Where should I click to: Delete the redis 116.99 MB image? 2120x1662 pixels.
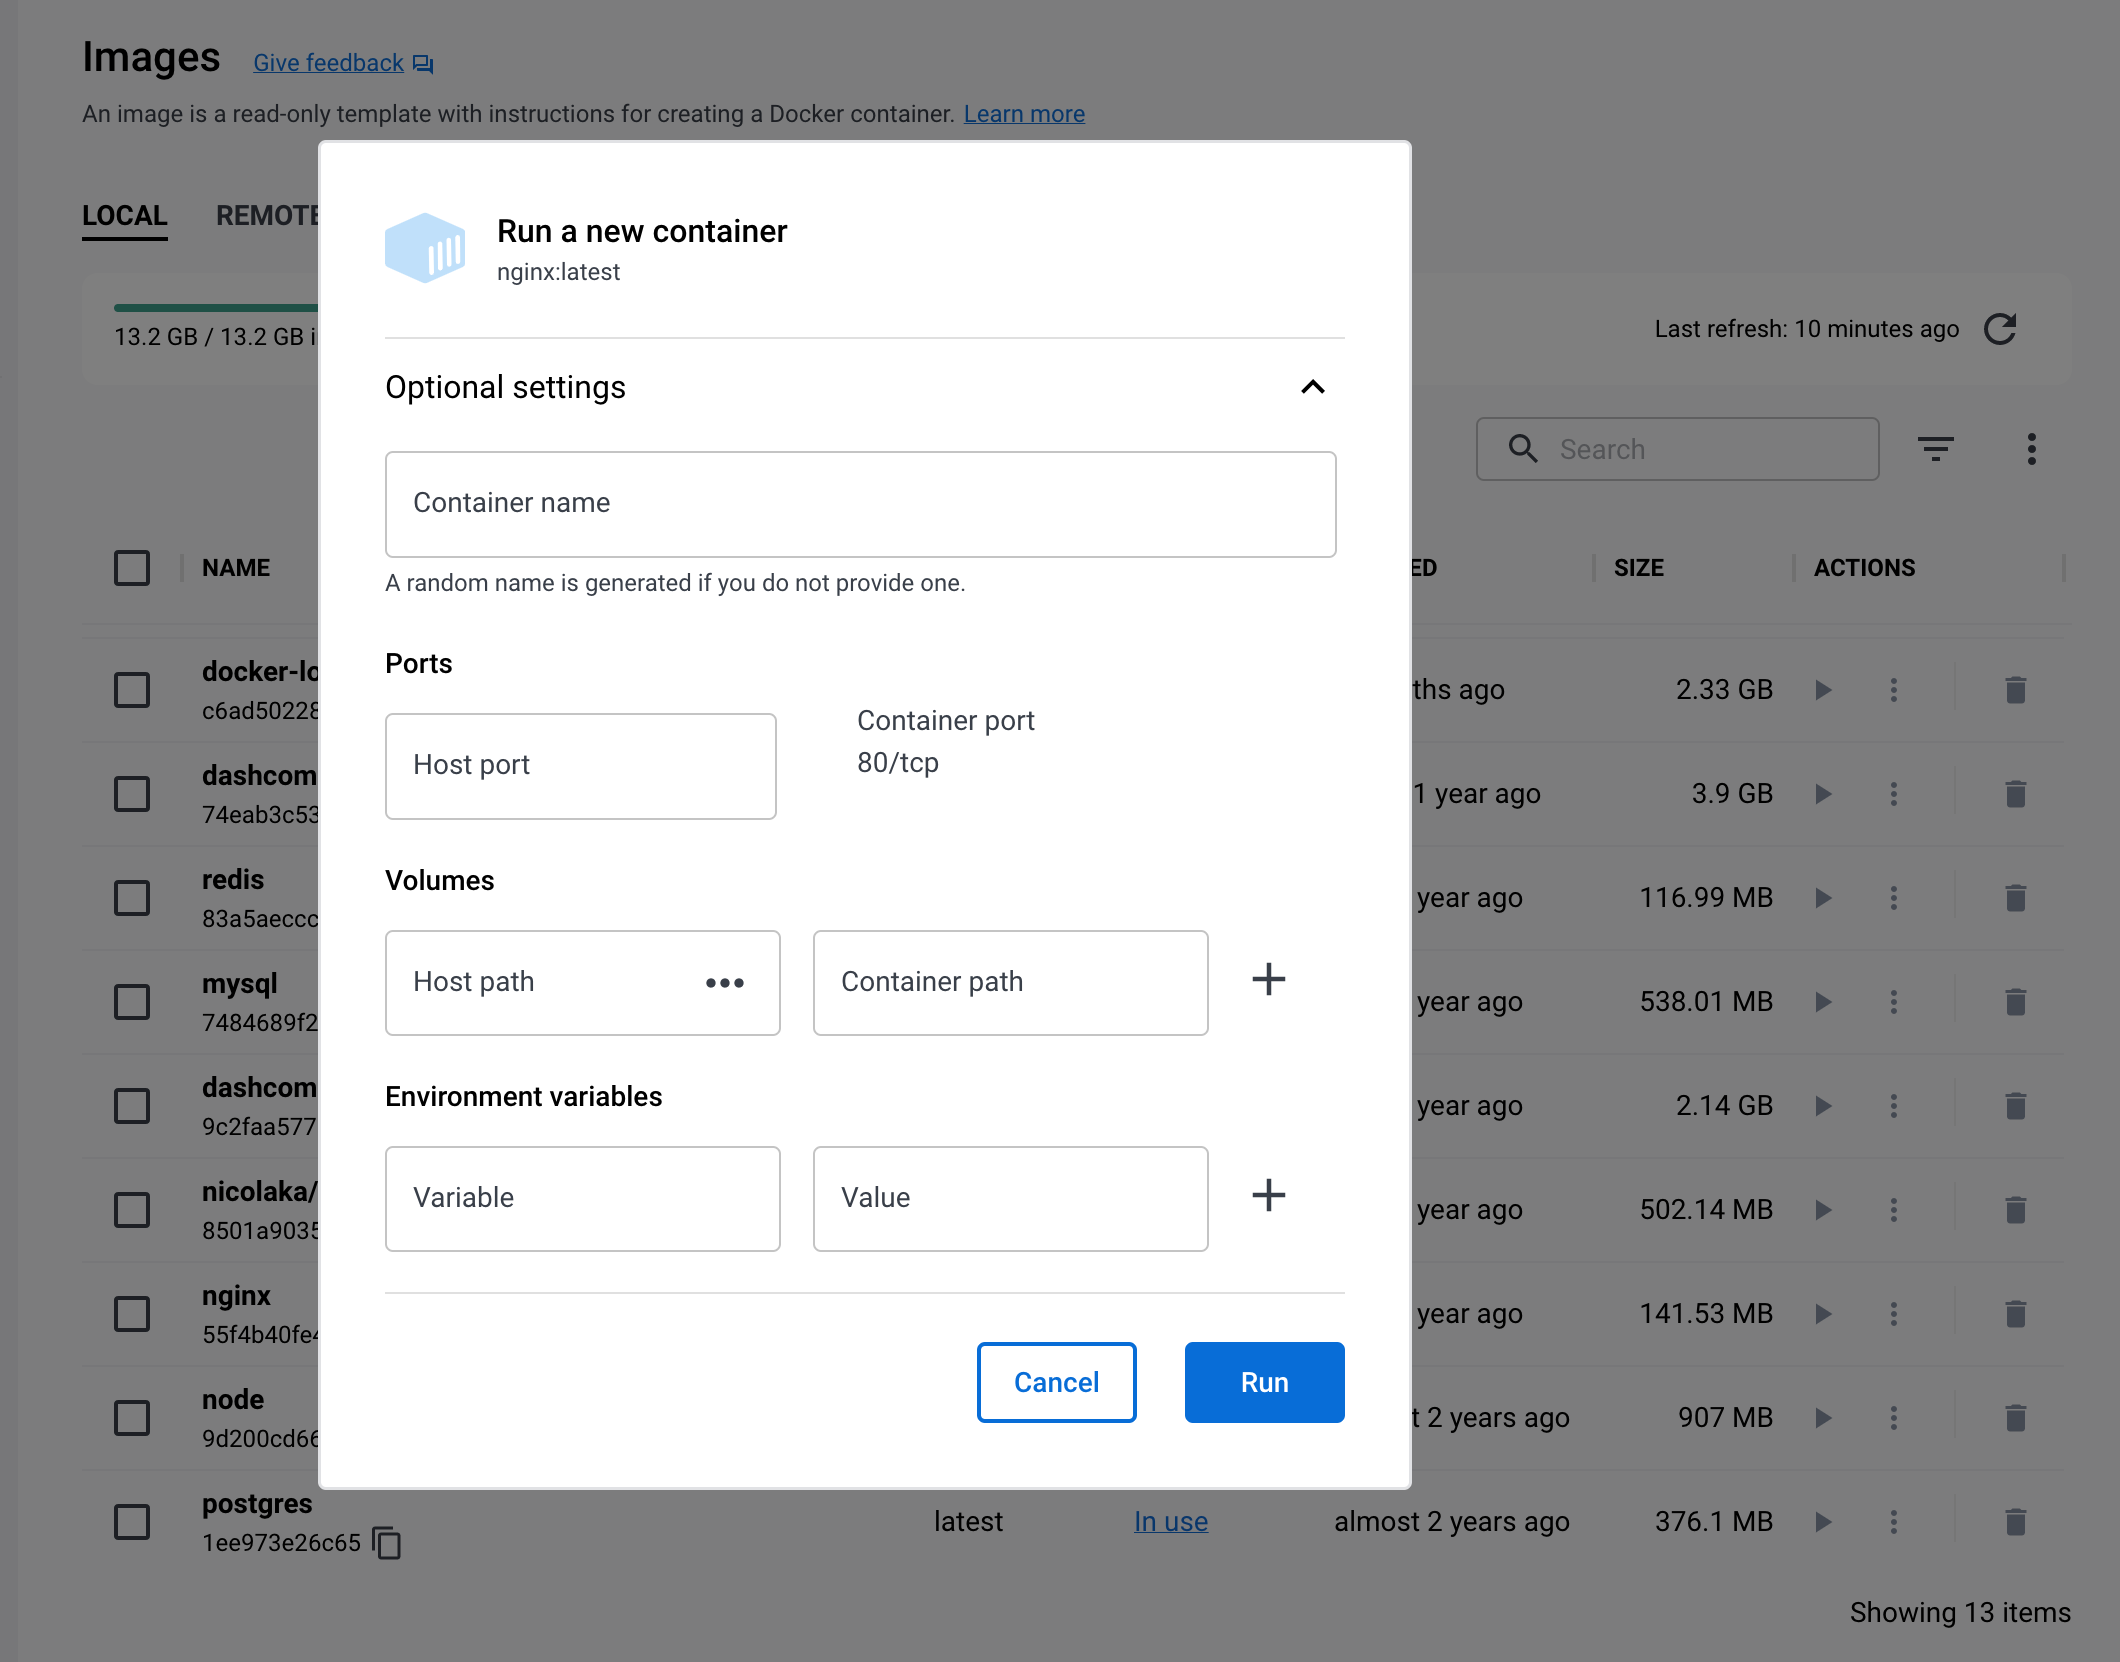click(2016, 898)
